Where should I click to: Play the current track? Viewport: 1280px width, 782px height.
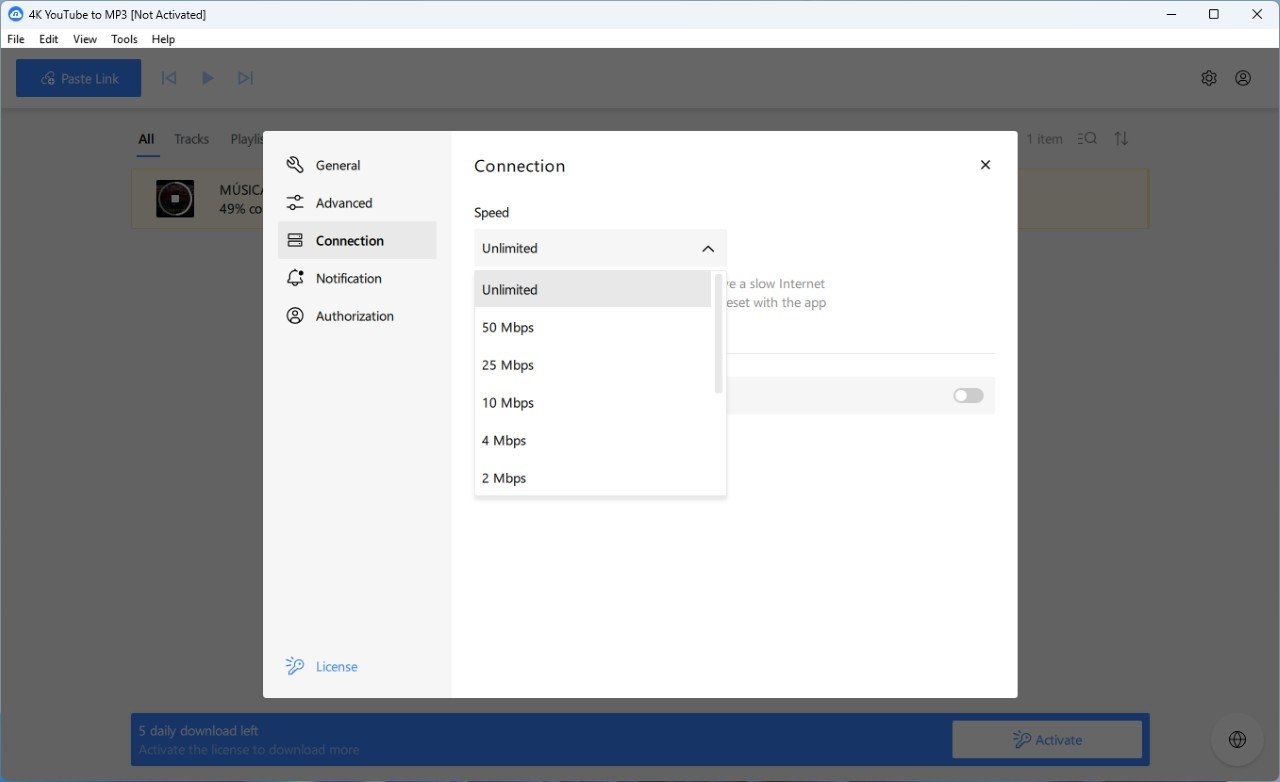[207, 78]
